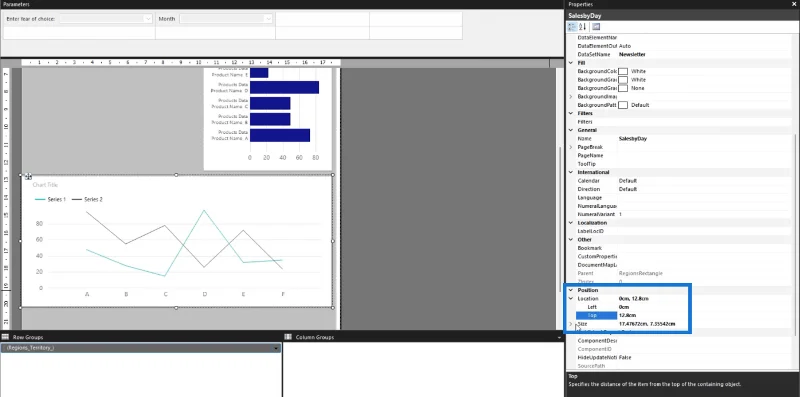Click the BackgroundGradientEndColor White swatch
This screenshot has width=800, height=397.
pos(623,80)
